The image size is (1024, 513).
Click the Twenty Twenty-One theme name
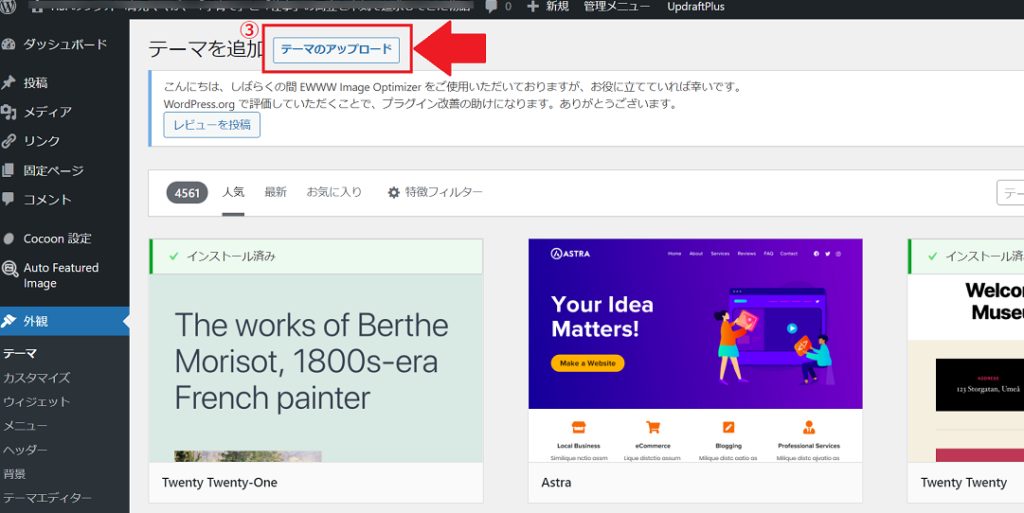click(x=219, y=483)
